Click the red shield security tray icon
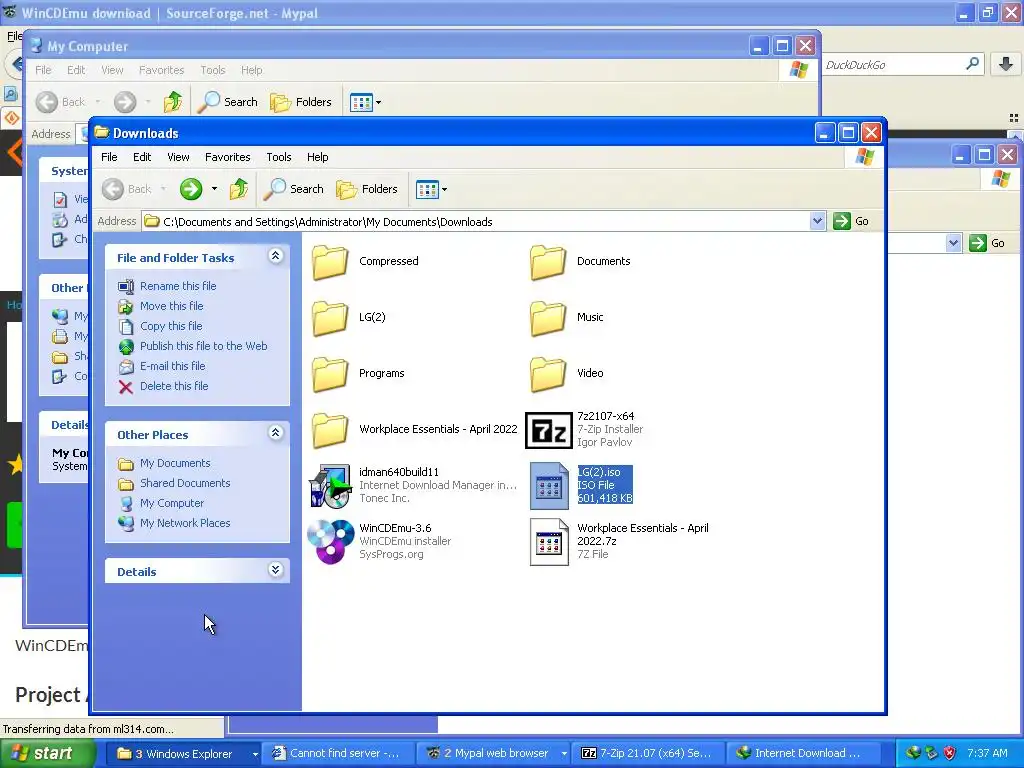Image resolution: width=1024 pixels, height=768 pixels. point(950,753)
